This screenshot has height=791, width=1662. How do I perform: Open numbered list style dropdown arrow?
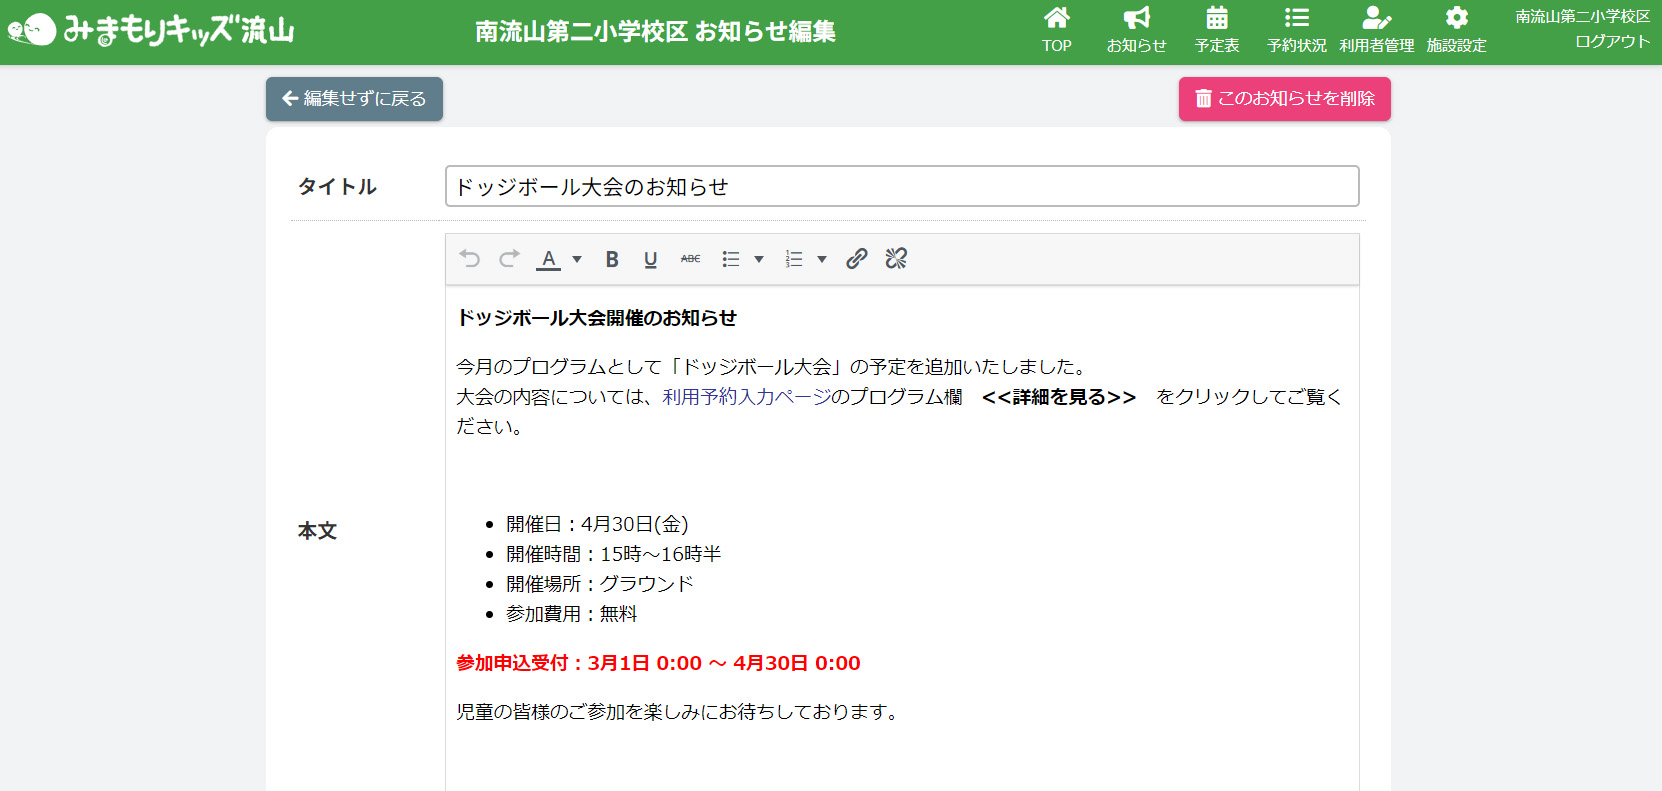coord(822,259)
